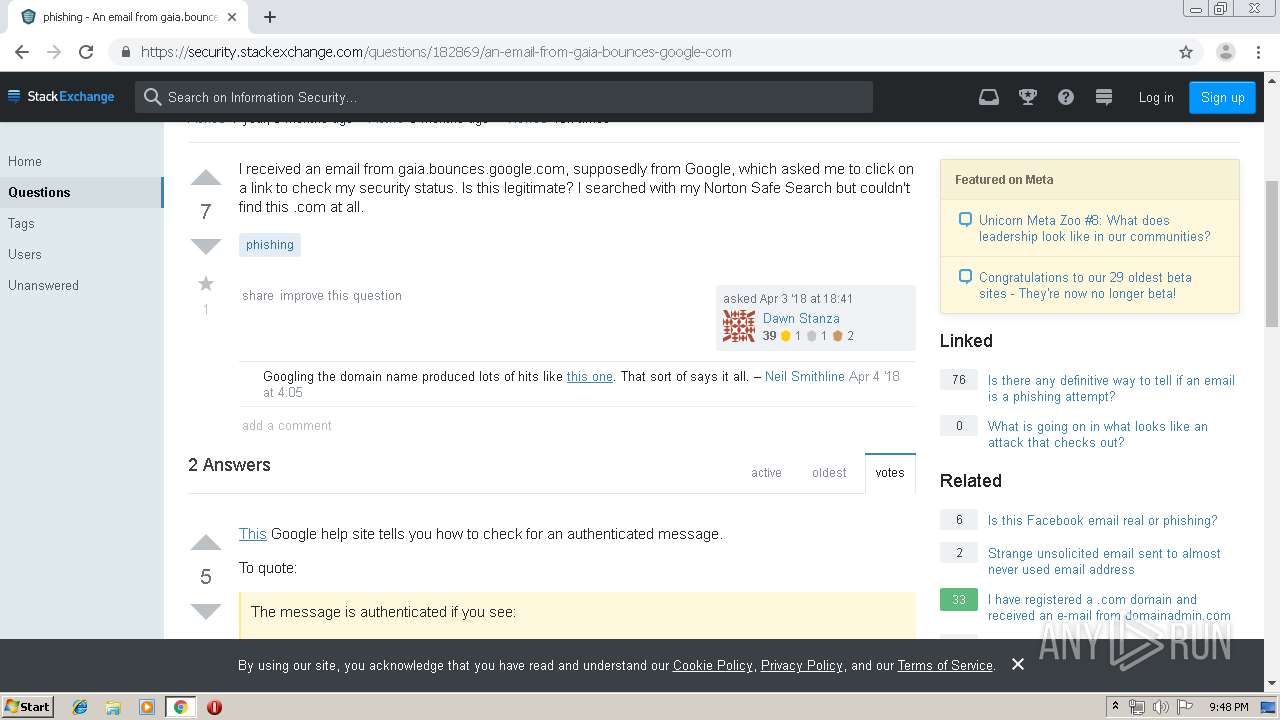The width and height of the screenshot is (1280, 720).
Task: Close the phishing question tab
Action: pyautogui.click(x=232, y=17)
